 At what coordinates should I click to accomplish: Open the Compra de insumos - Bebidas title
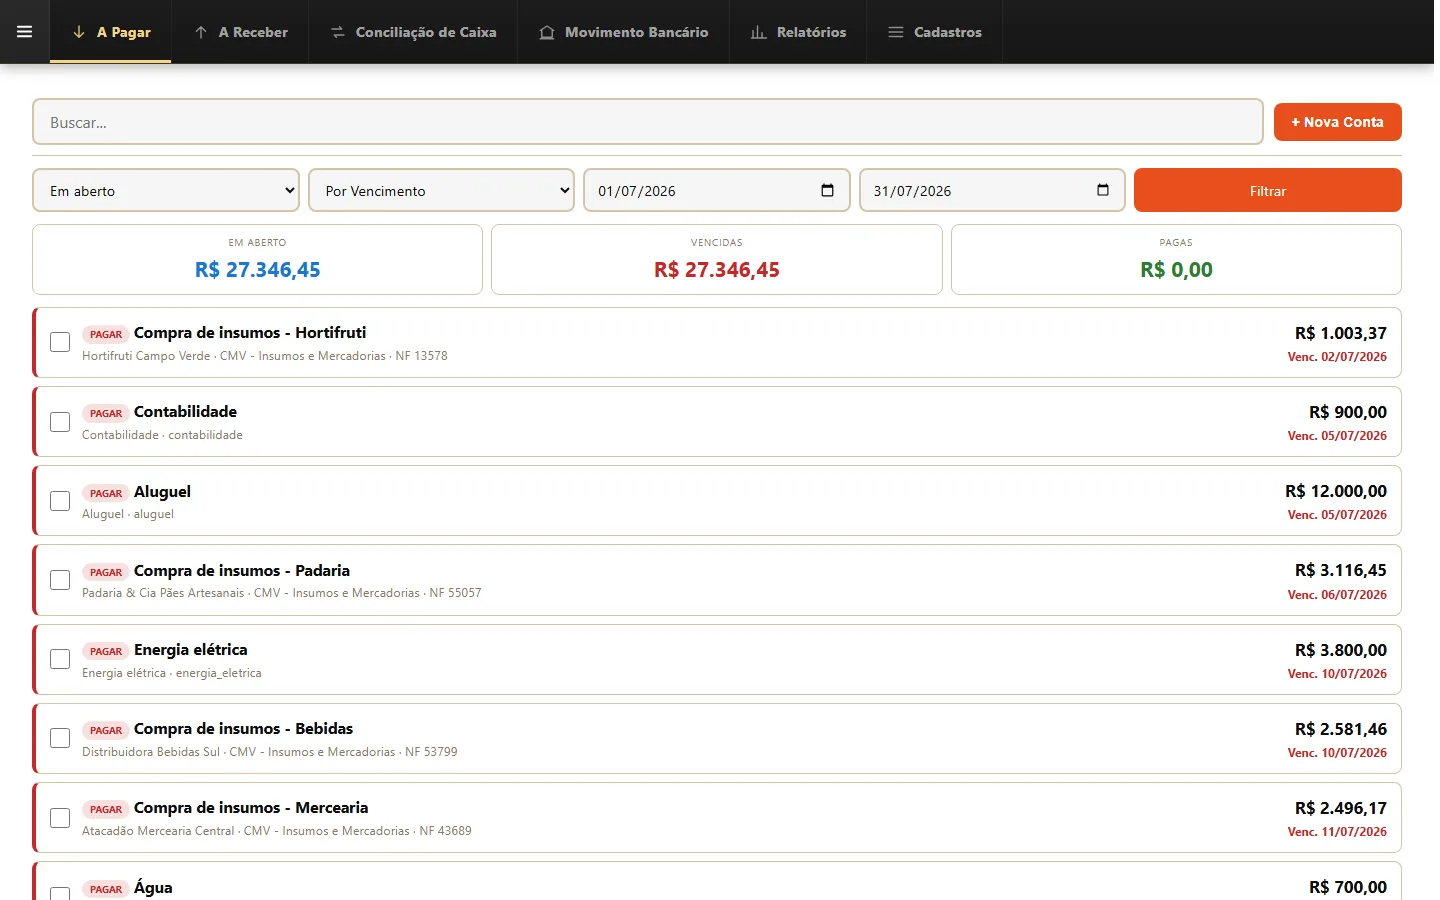point(243,728)
